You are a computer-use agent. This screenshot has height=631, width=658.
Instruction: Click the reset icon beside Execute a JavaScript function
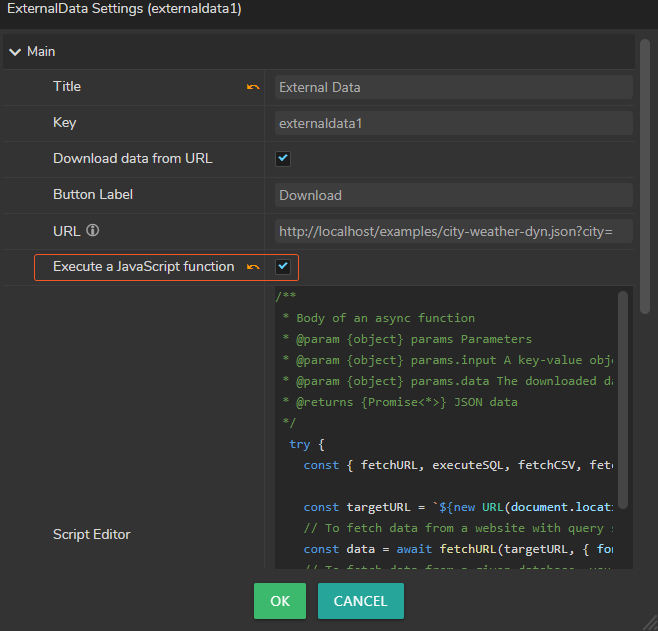click(253, 267)
